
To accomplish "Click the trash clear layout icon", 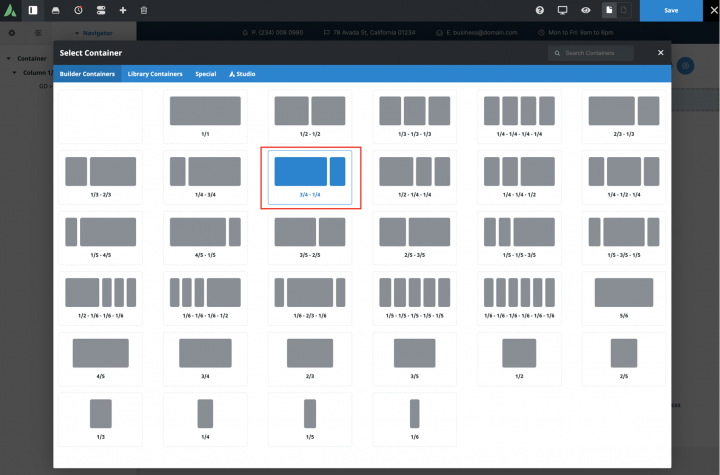I will tap(144, 10).
